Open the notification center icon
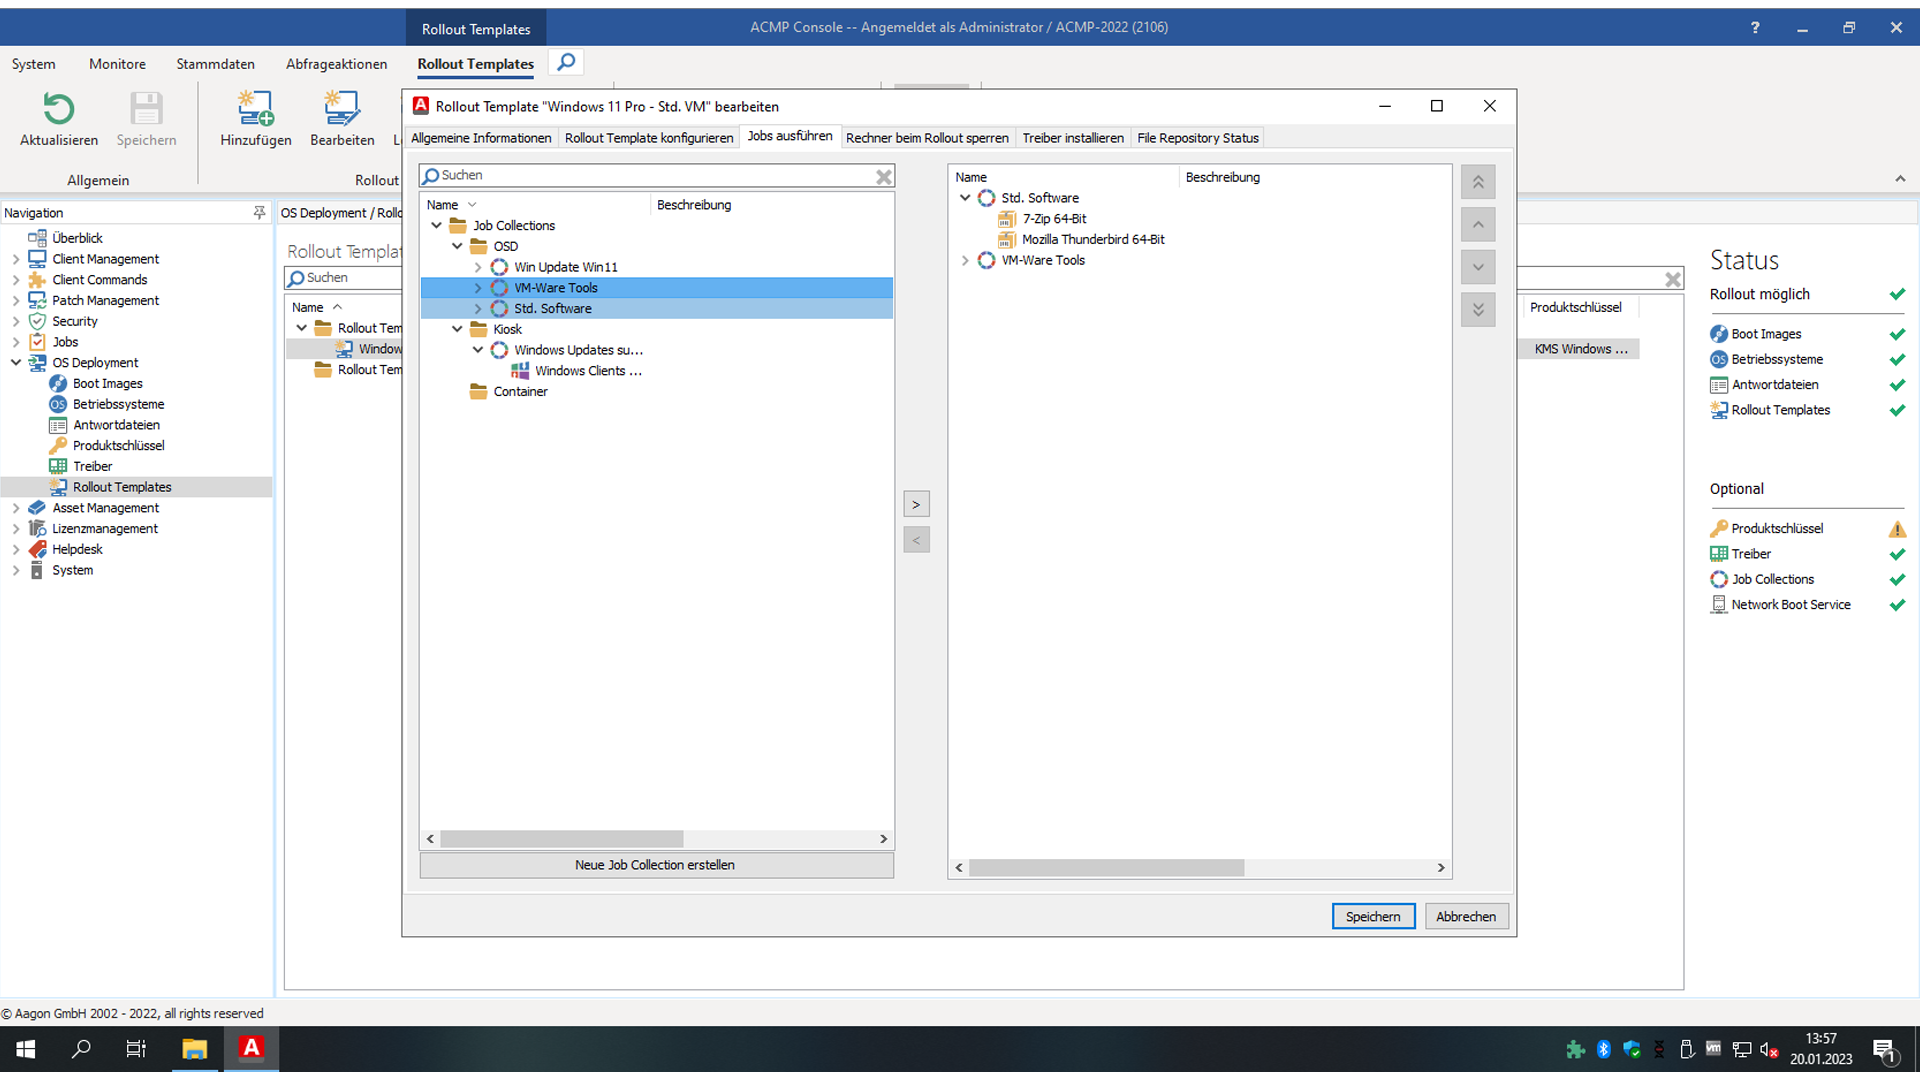 pyautogui.click(x=1885, y=1050)
